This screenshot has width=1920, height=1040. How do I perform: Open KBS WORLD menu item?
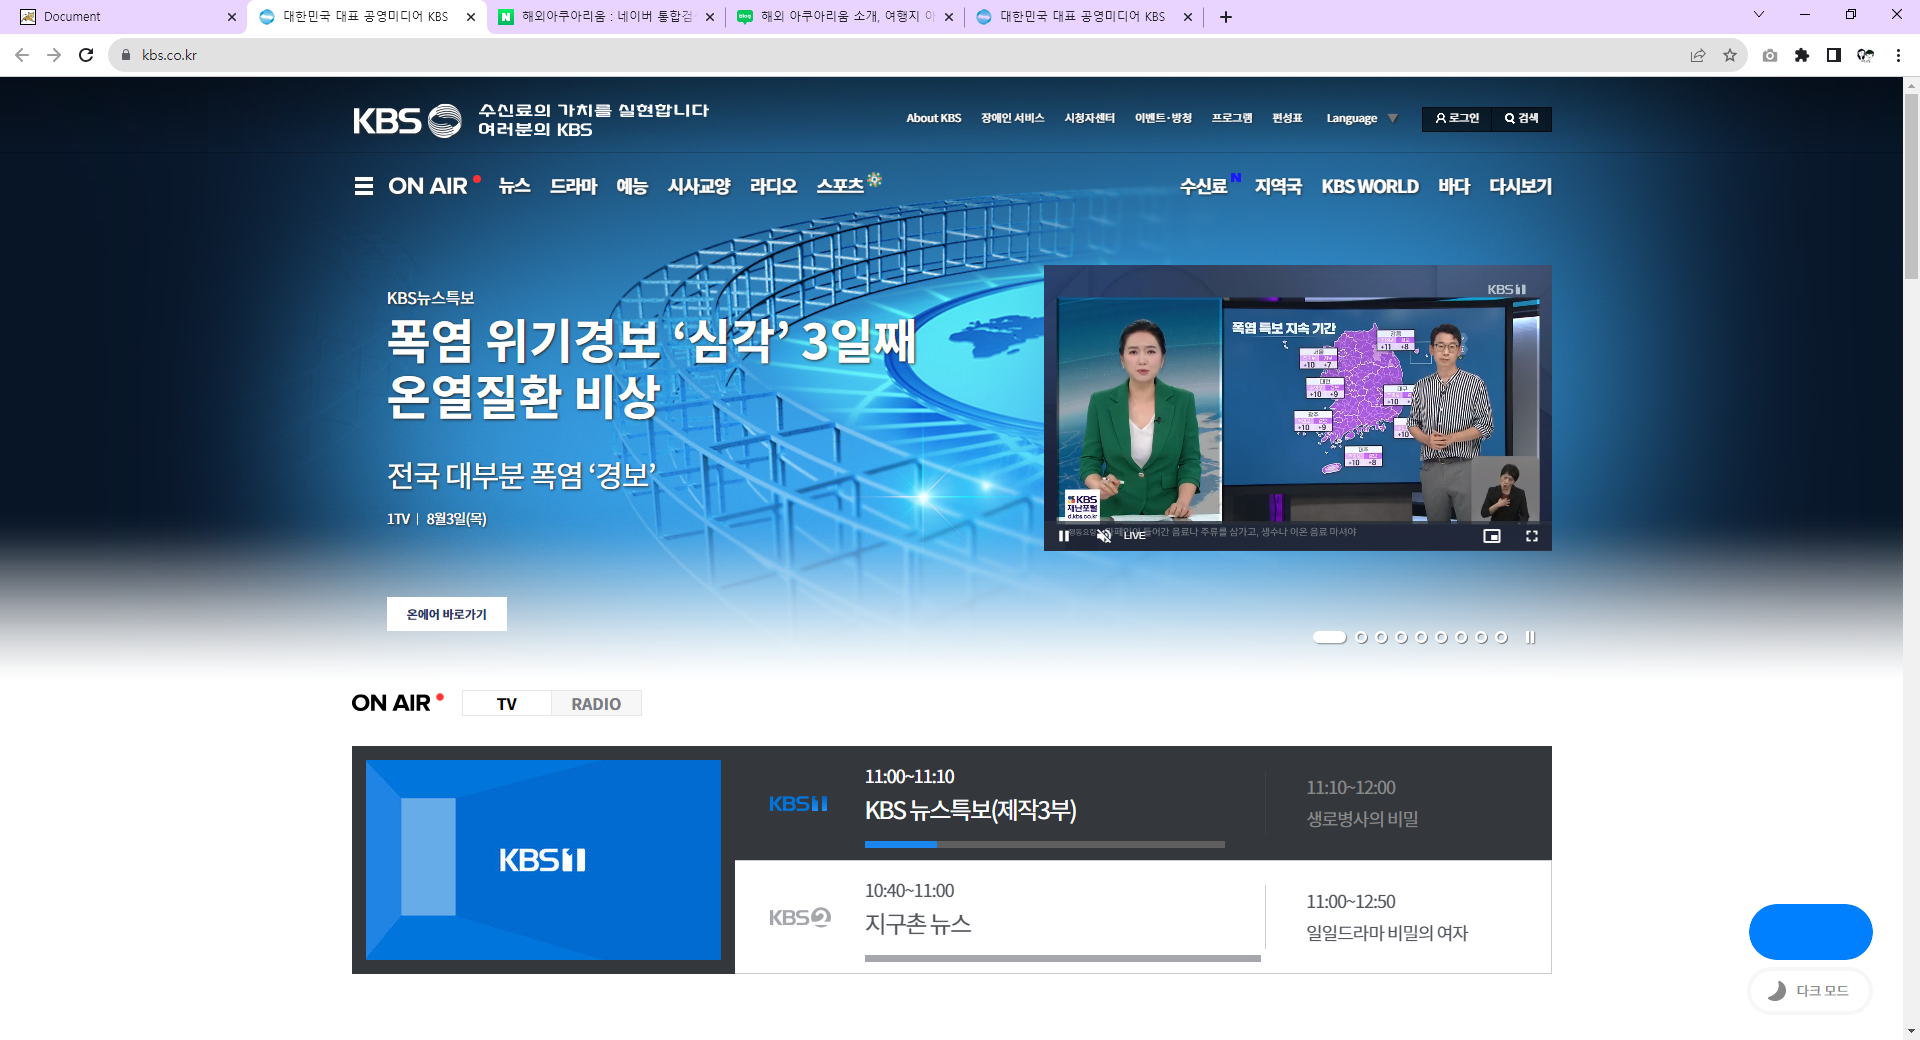1370,186
